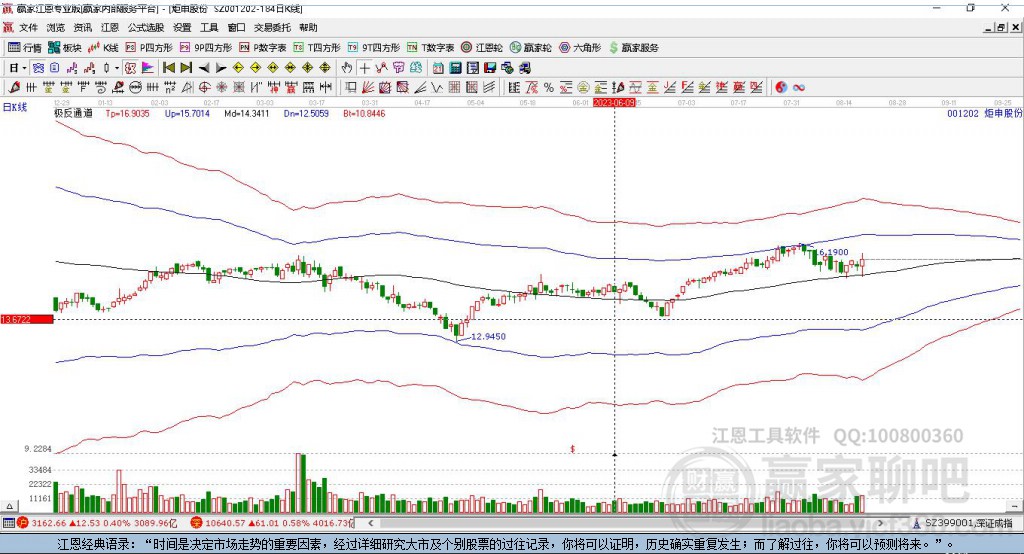Viewport: 1024px width, 554px height.
Task: Step left with the black left arrow
Action: pos(204,68)
